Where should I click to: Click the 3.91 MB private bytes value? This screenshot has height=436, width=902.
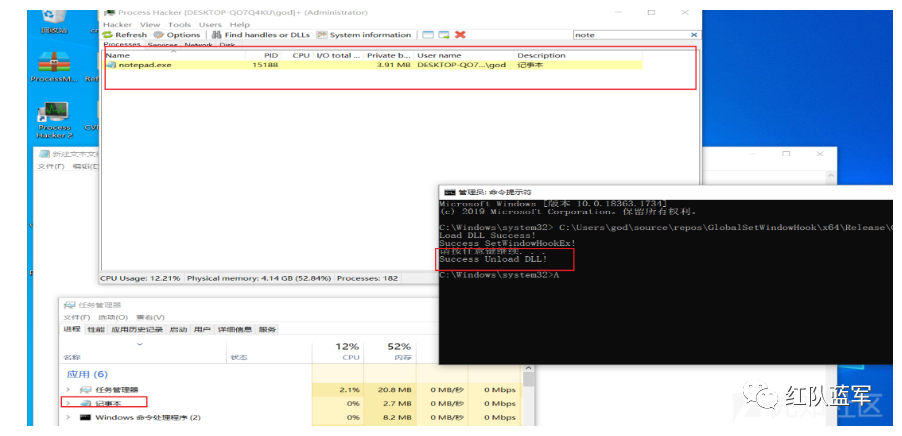coord(393,65)
